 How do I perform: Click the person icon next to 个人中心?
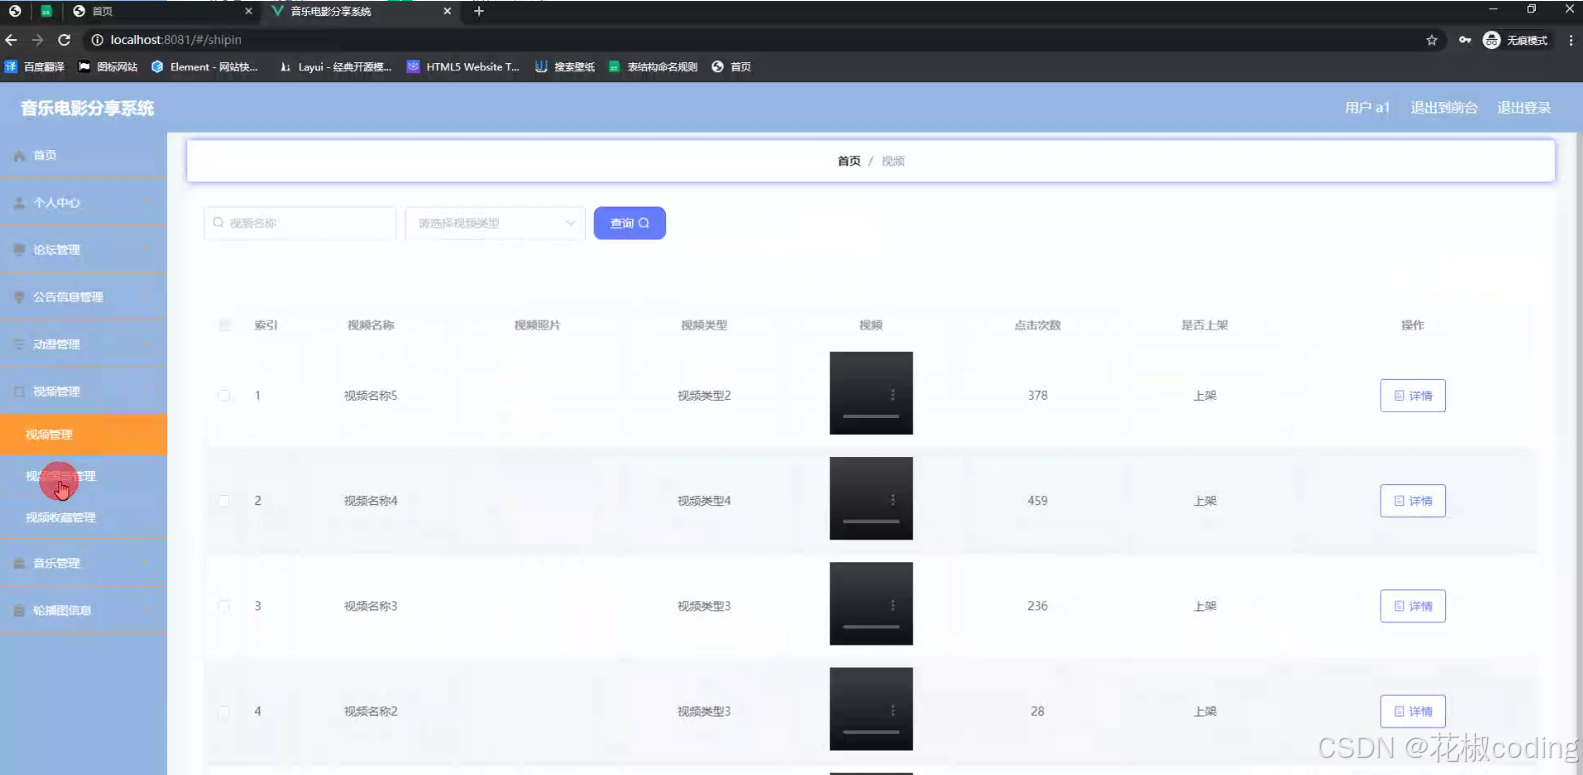click(19, 203)
